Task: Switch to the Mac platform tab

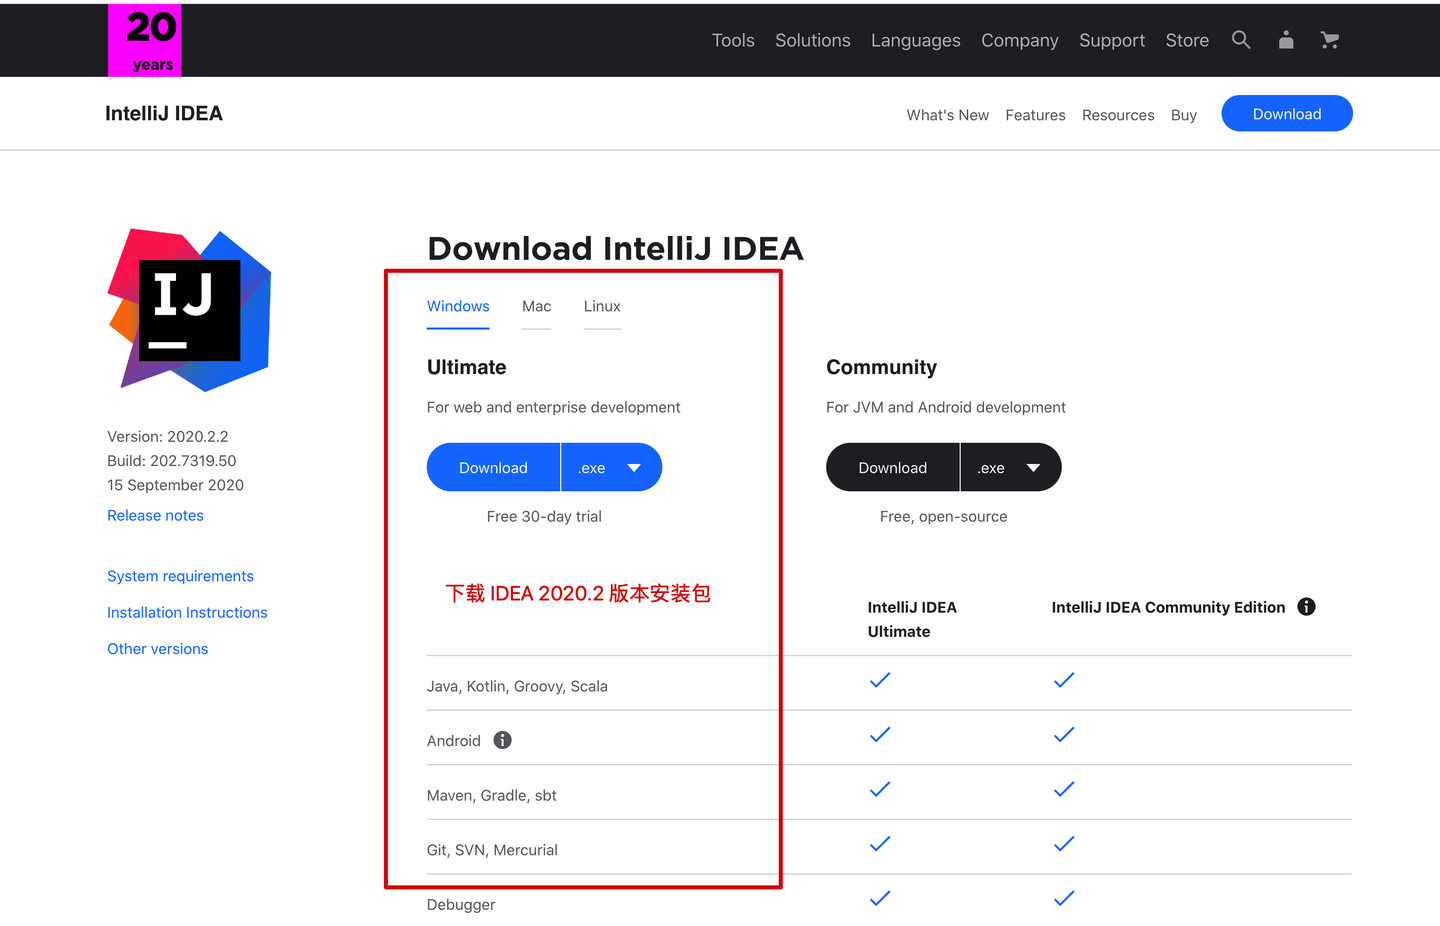Action: pos(537,306)
